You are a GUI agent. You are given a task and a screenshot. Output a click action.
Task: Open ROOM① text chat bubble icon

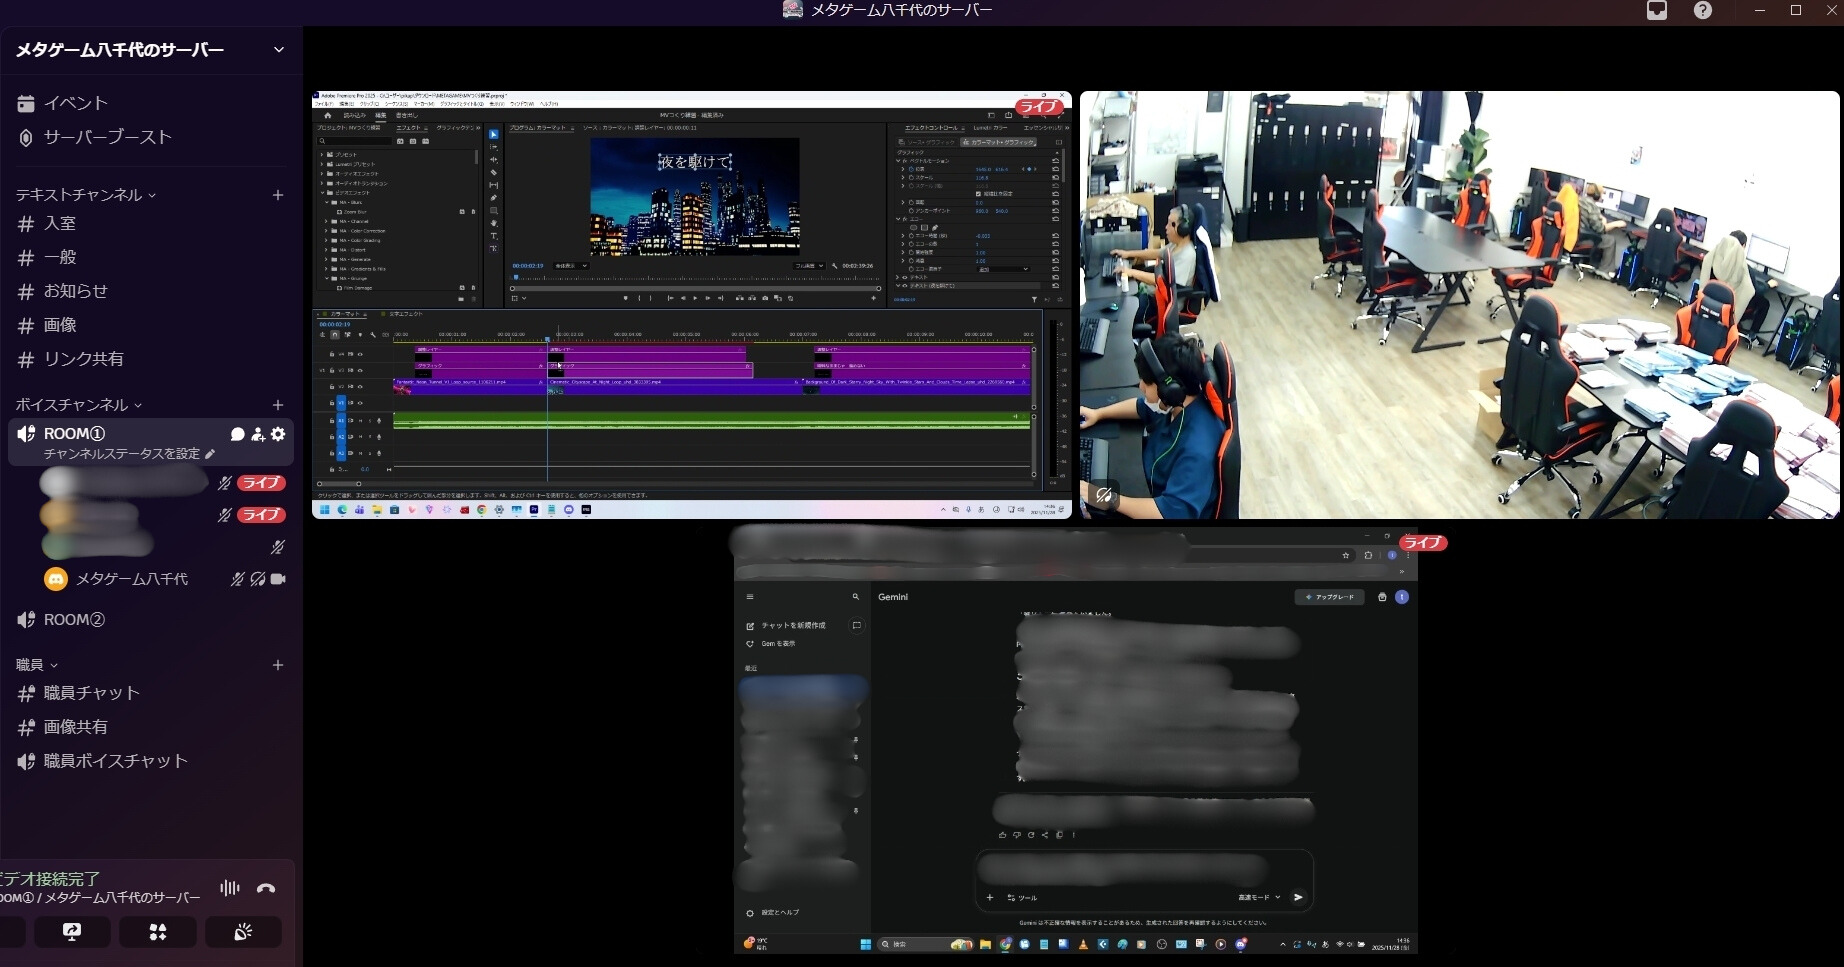coord(237,434)
